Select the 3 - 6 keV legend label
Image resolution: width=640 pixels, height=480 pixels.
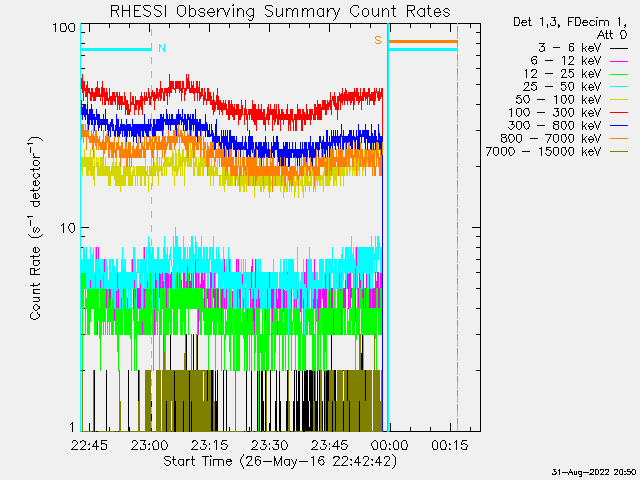(569, 48)
